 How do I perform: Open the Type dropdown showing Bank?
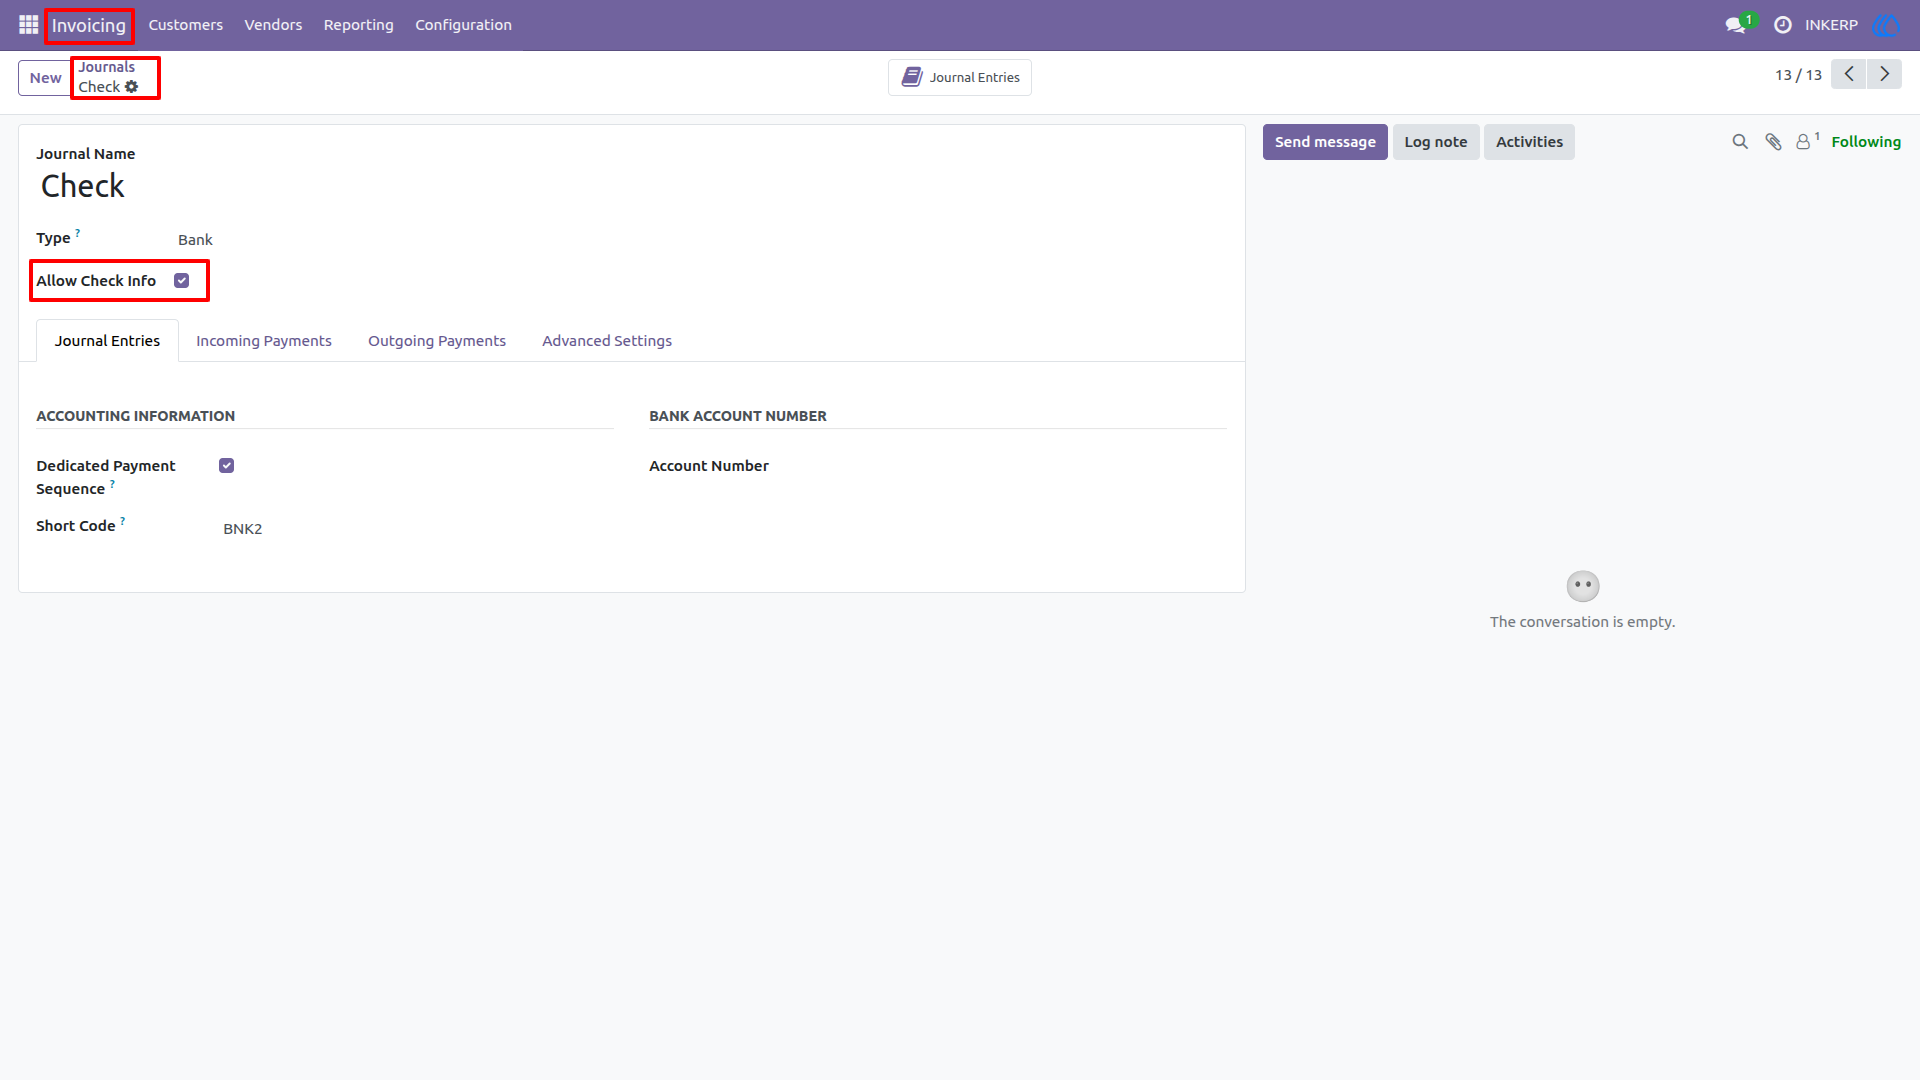click(195, 240)
